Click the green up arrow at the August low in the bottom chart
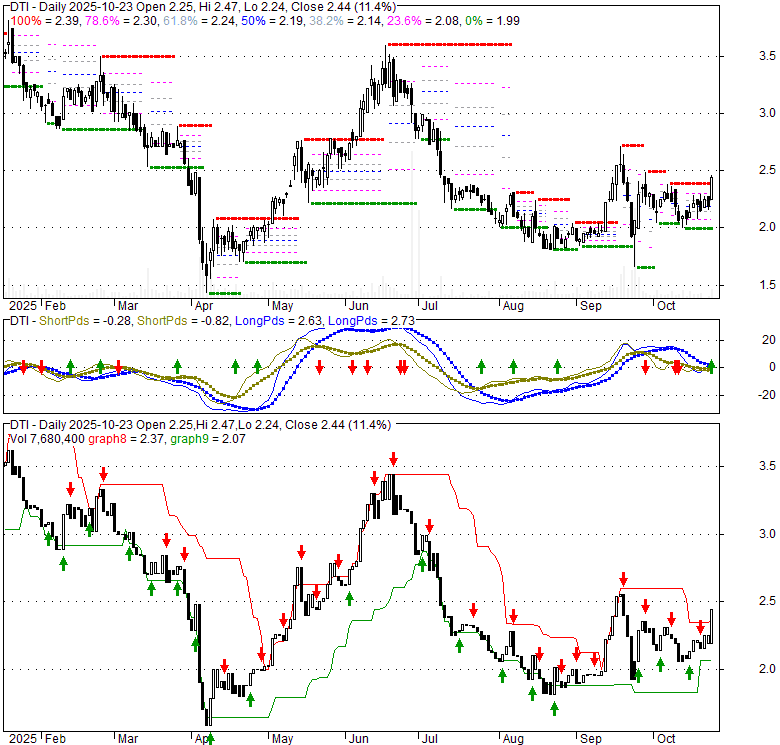Image resolution: width=780 pixels, height=745 pixels. pyautogui.click(x=553, y=708)
